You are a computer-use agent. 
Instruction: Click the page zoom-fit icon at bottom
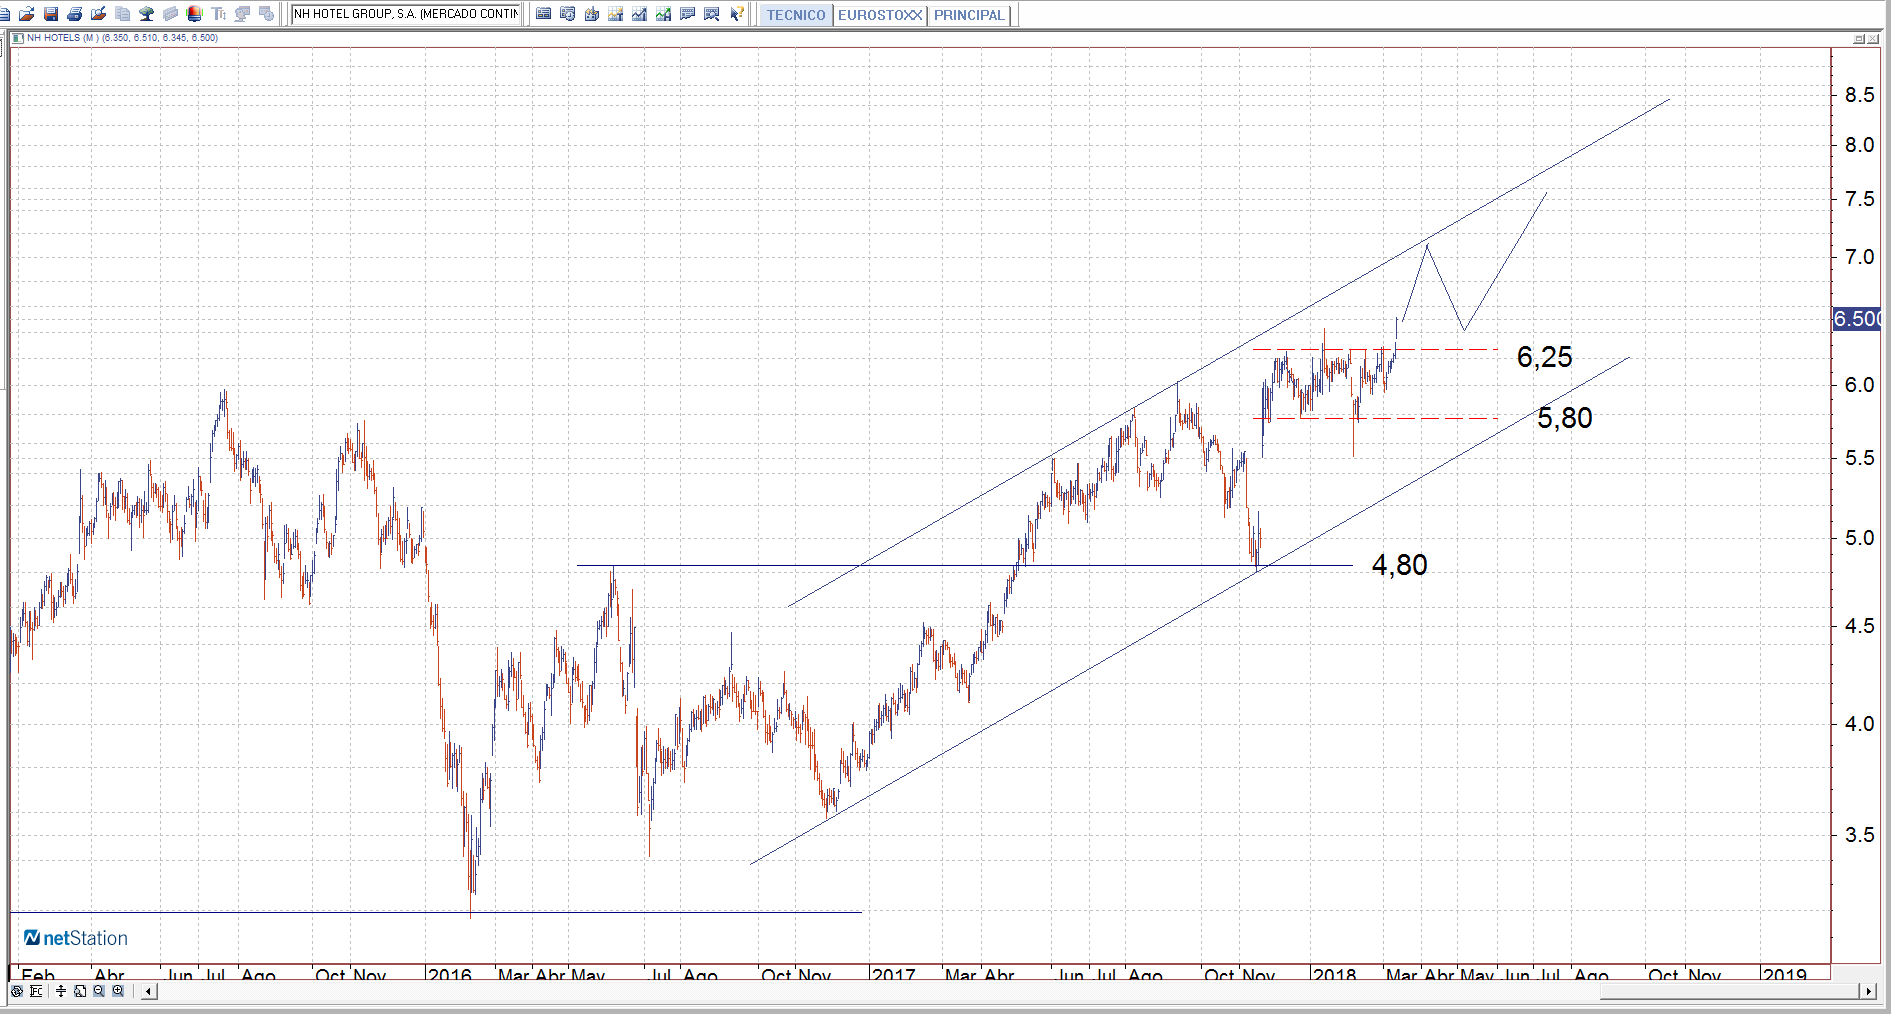(80, 991)
